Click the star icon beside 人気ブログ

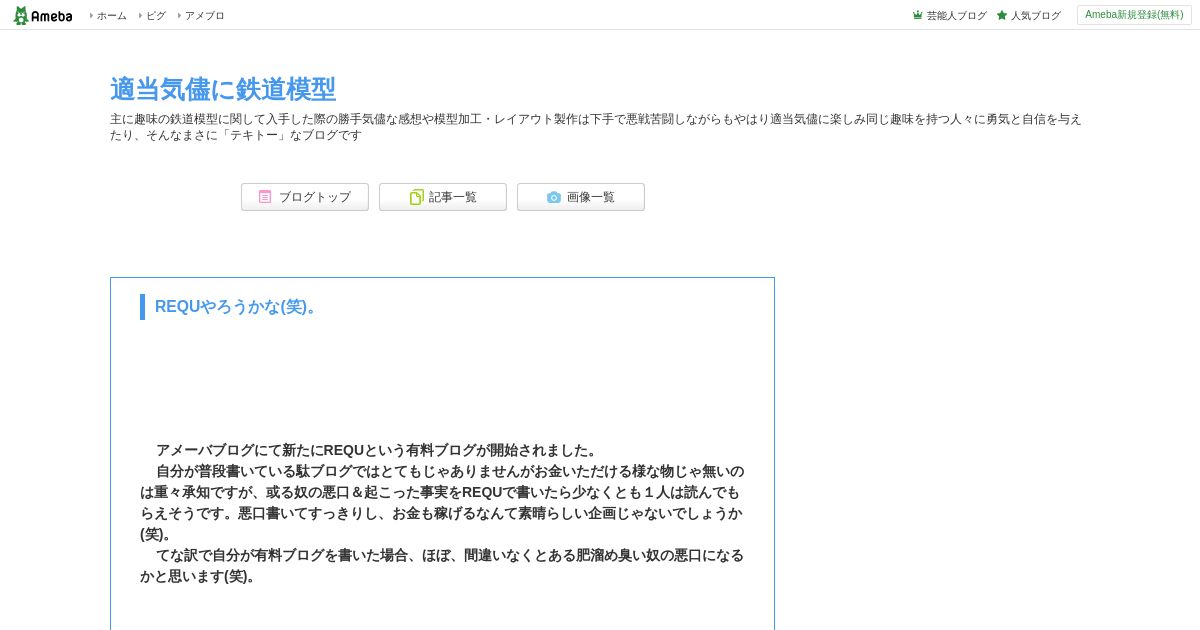point(1002,15)
